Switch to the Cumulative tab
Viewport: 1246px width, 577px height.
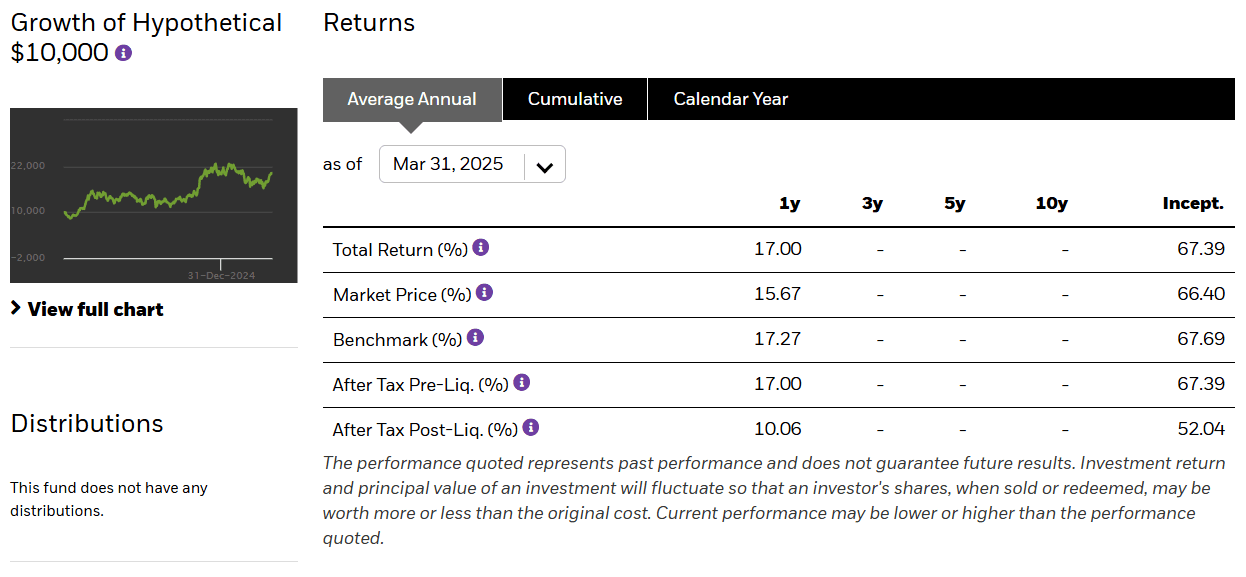(575, 99)
